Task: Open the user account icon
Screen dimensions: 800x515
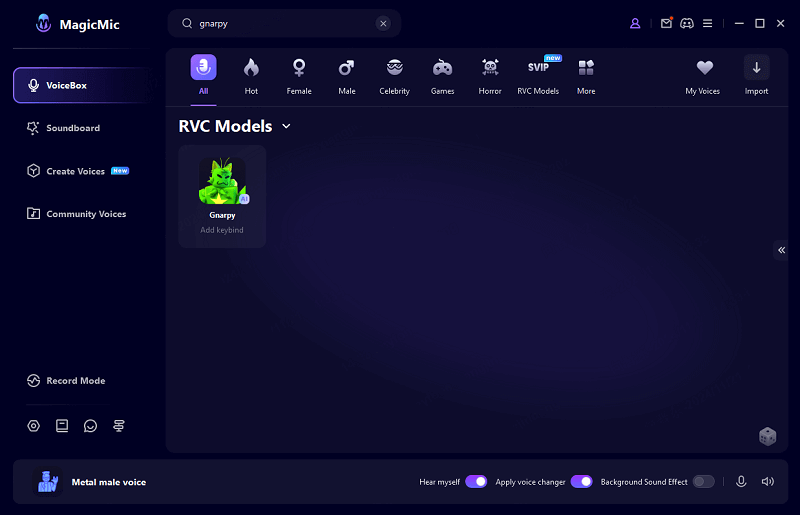Action: click(635, 23)
